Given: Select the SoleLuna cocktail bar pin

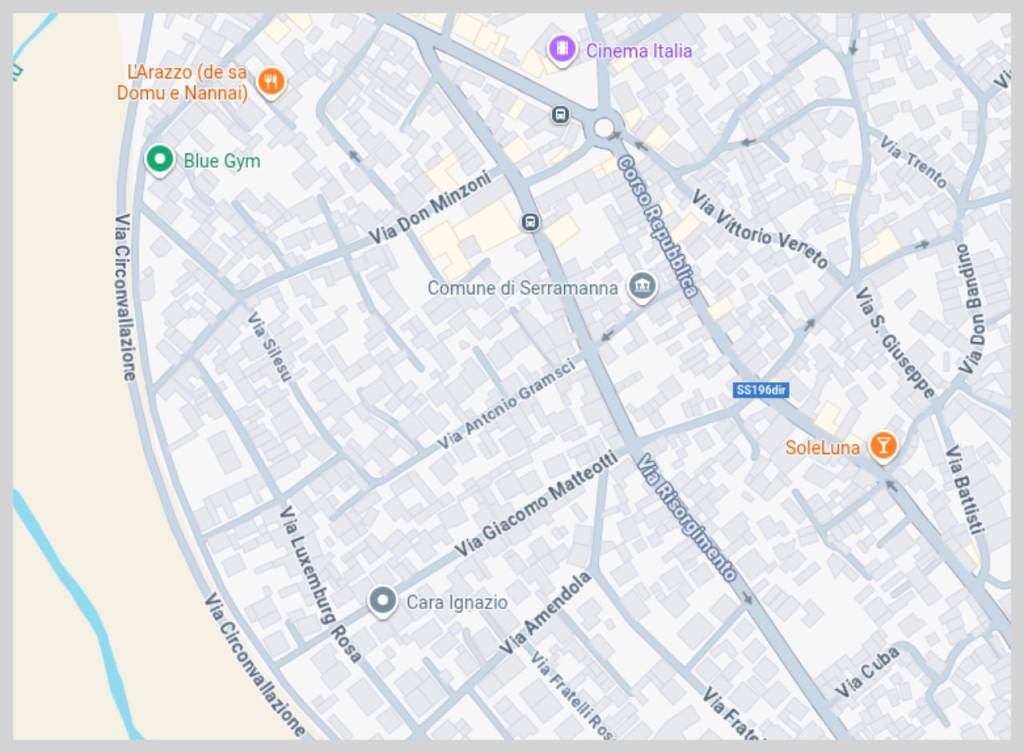Looking at the screenshot, I should tap(882, 446).
